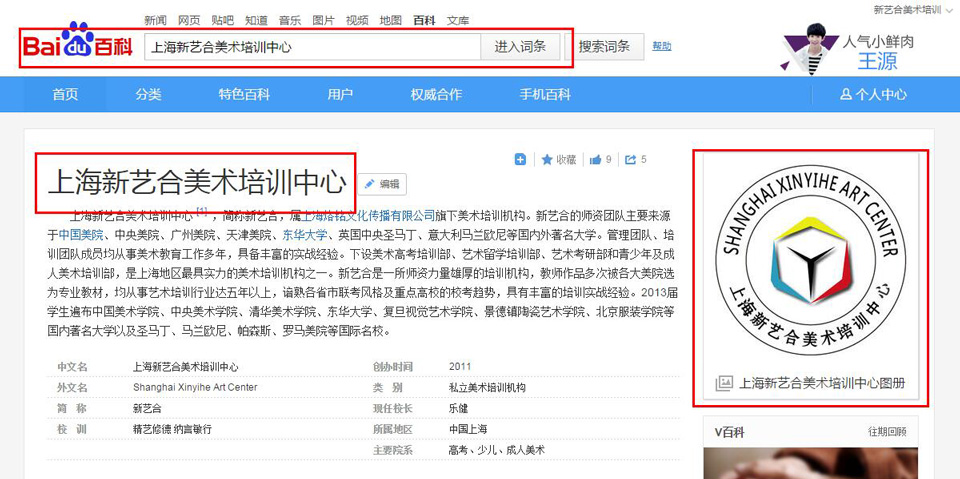Select the 权威合作 navbar item

pyautogui.click(x=436, y=94)
